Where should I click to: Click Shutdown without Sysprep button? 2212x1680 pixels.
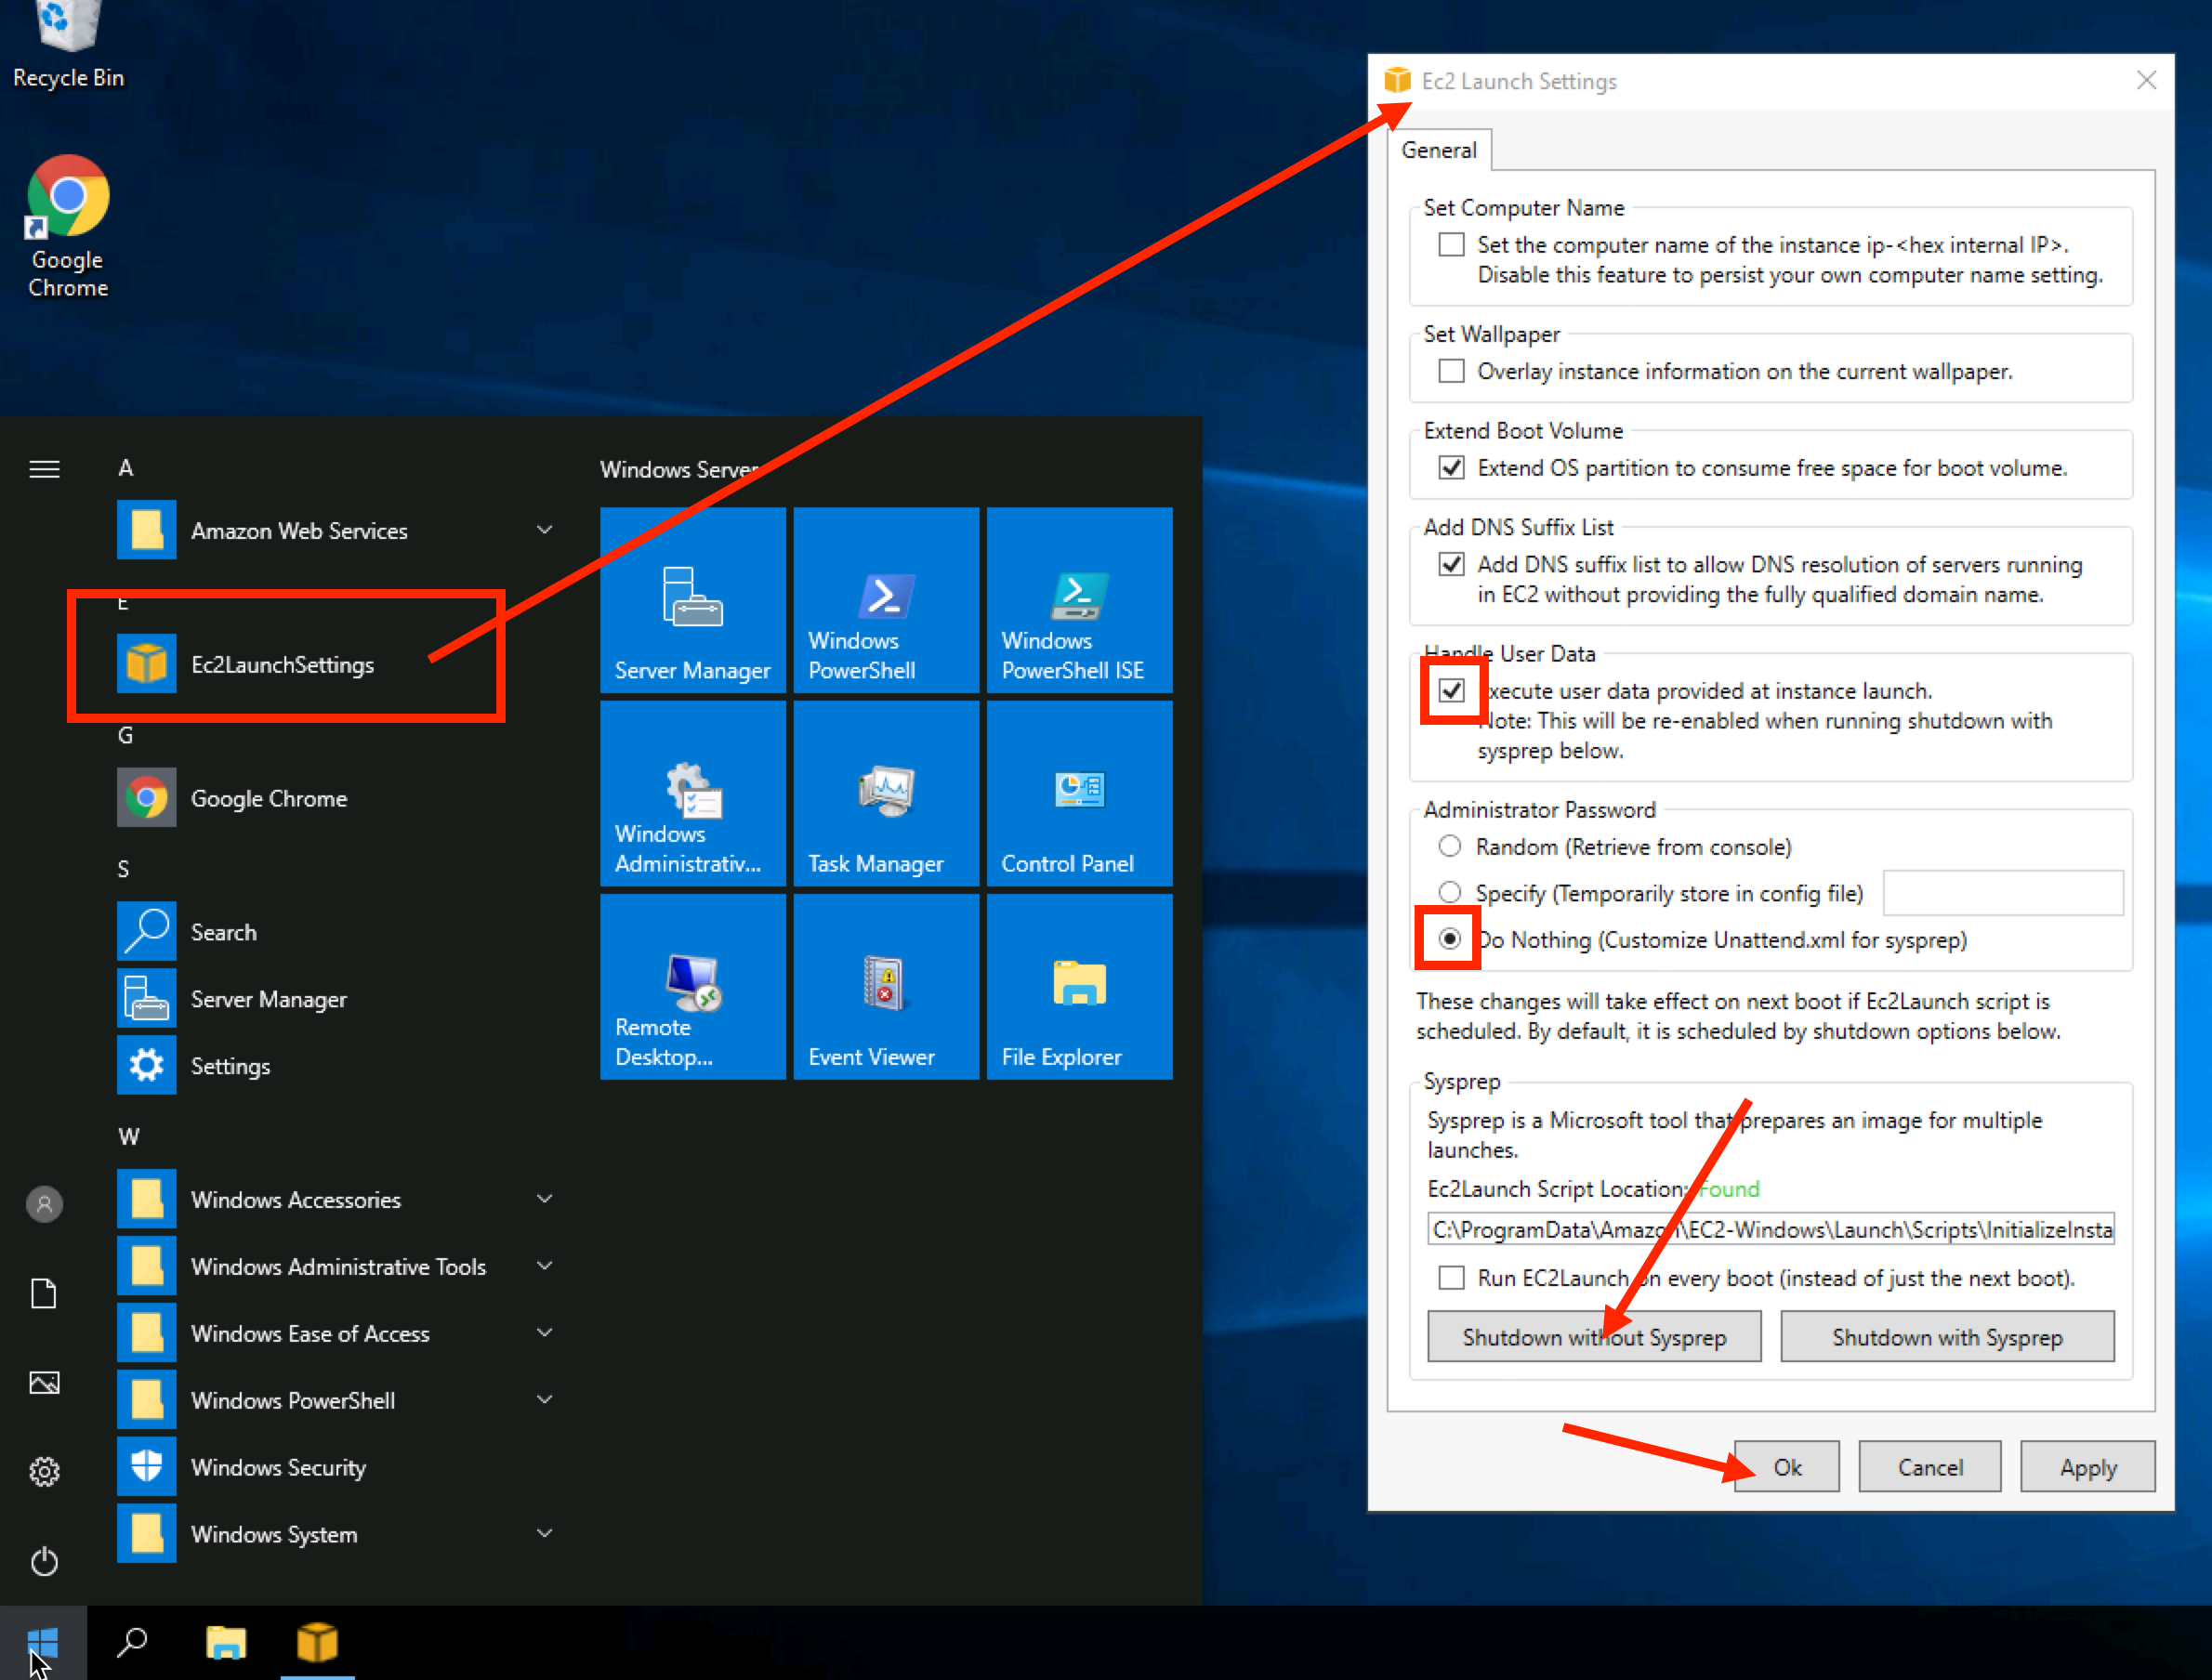pyautogui.click(x=1594, y=1337)
